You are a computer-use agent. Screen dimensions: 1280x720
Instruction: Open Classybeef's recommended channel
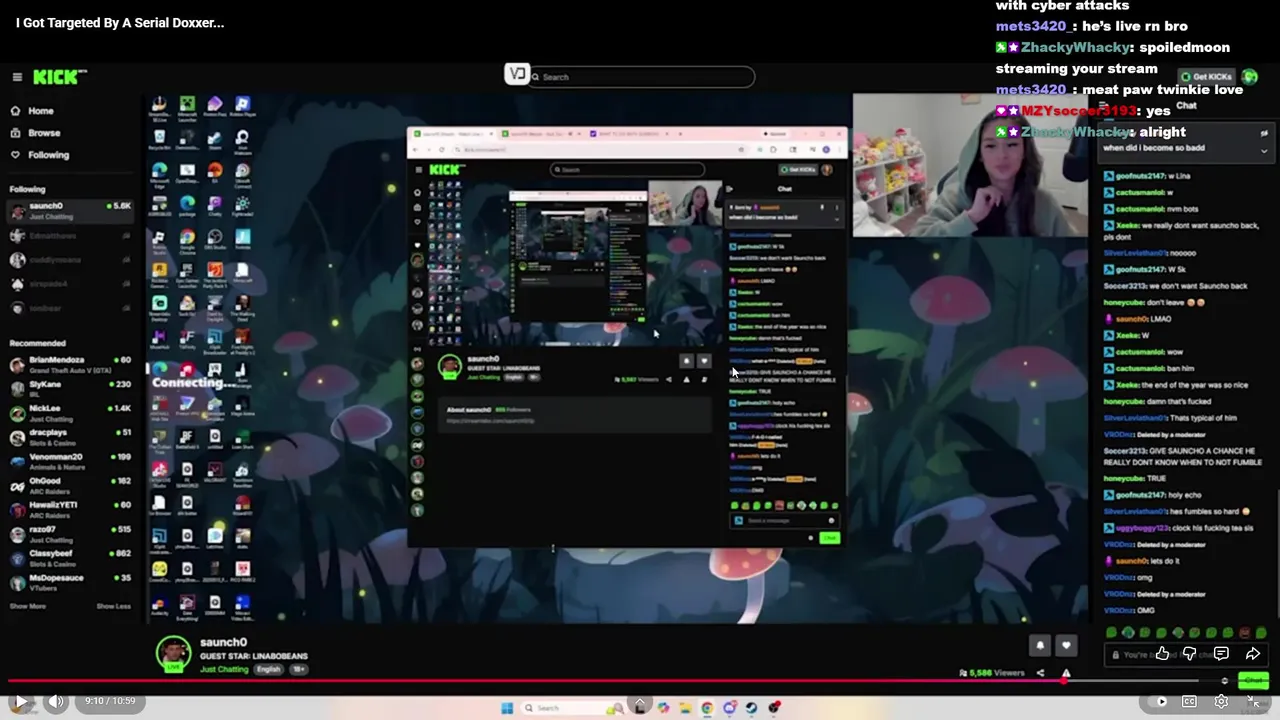tap(70, 558)
